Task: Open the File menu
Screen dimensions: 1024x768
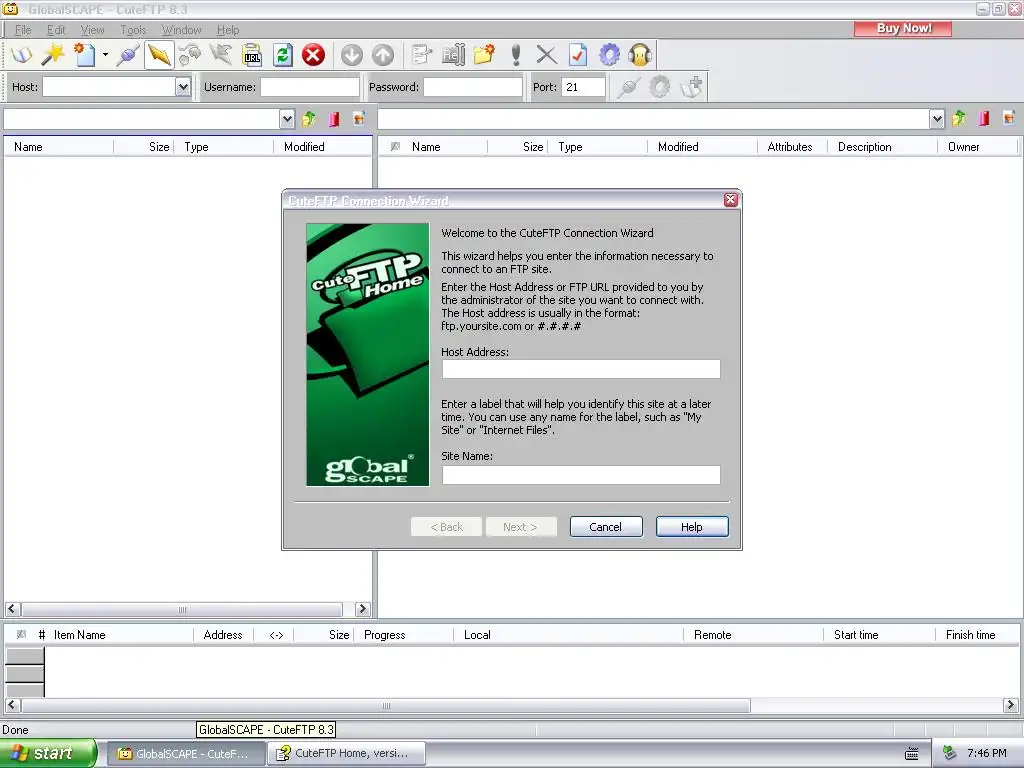Action: [23, 30]
